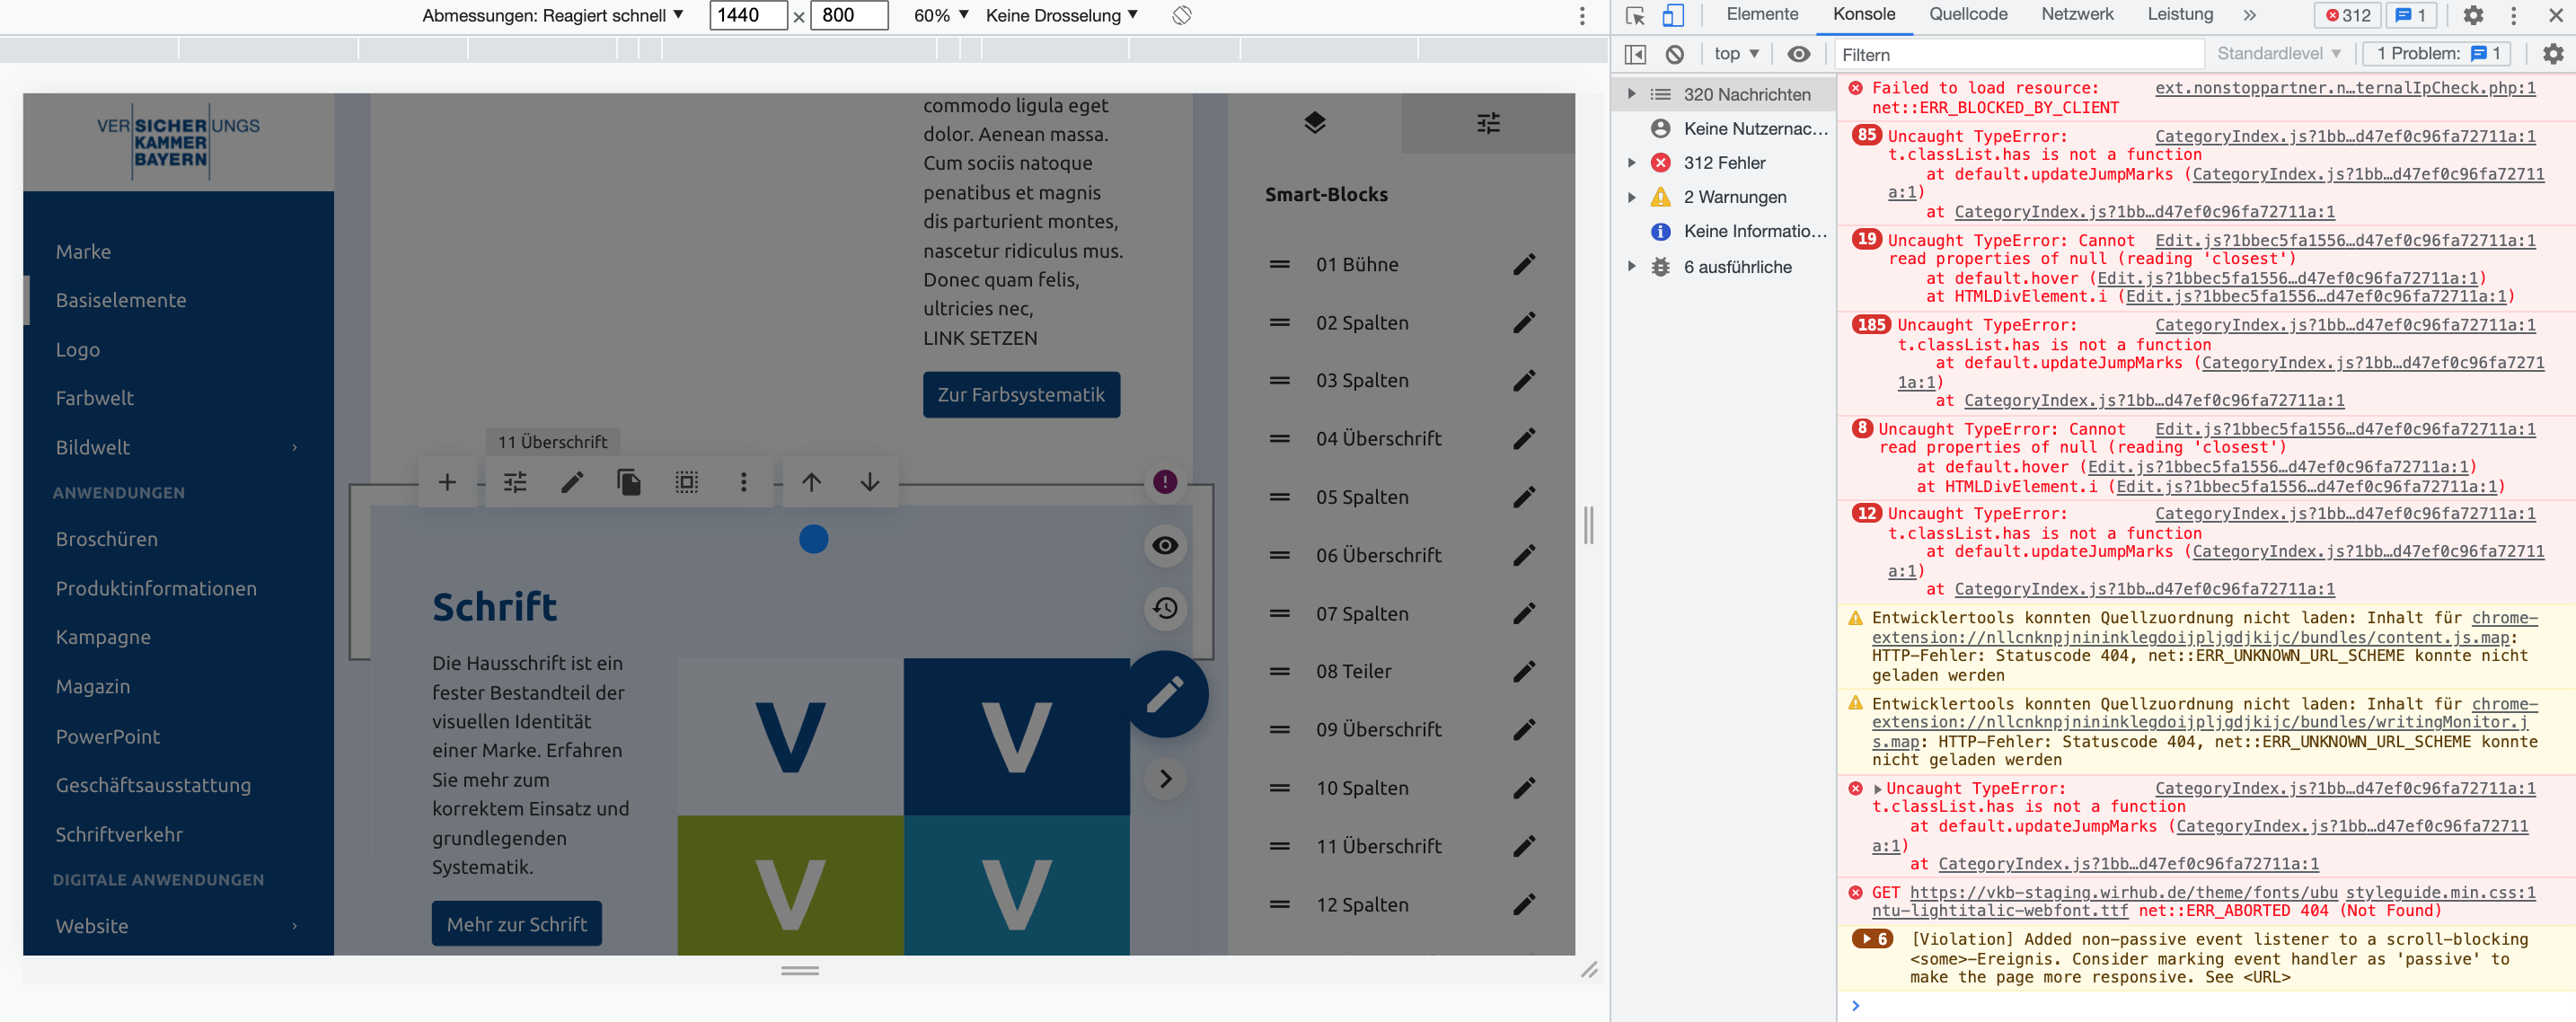2576x1022 pixels.
Task: Click the Zur Farbsystematik button
Action: 1021,394
